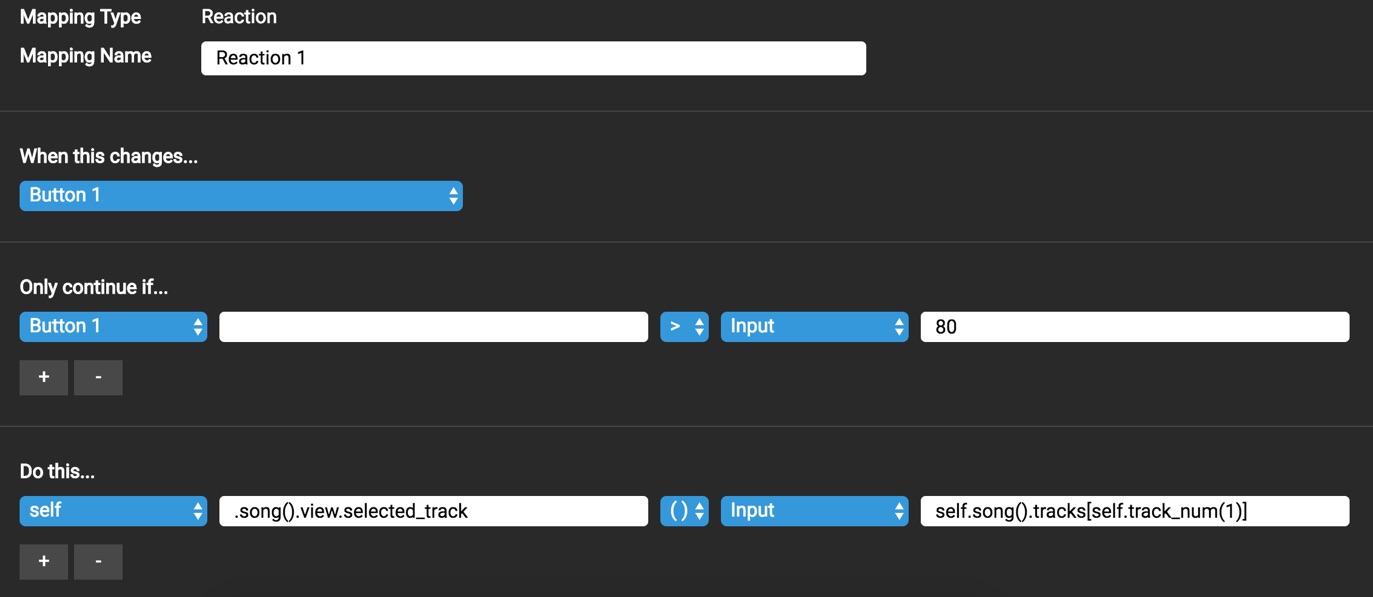
Task: Click the empty text field in the condition row
Action: tap(433, 327)
